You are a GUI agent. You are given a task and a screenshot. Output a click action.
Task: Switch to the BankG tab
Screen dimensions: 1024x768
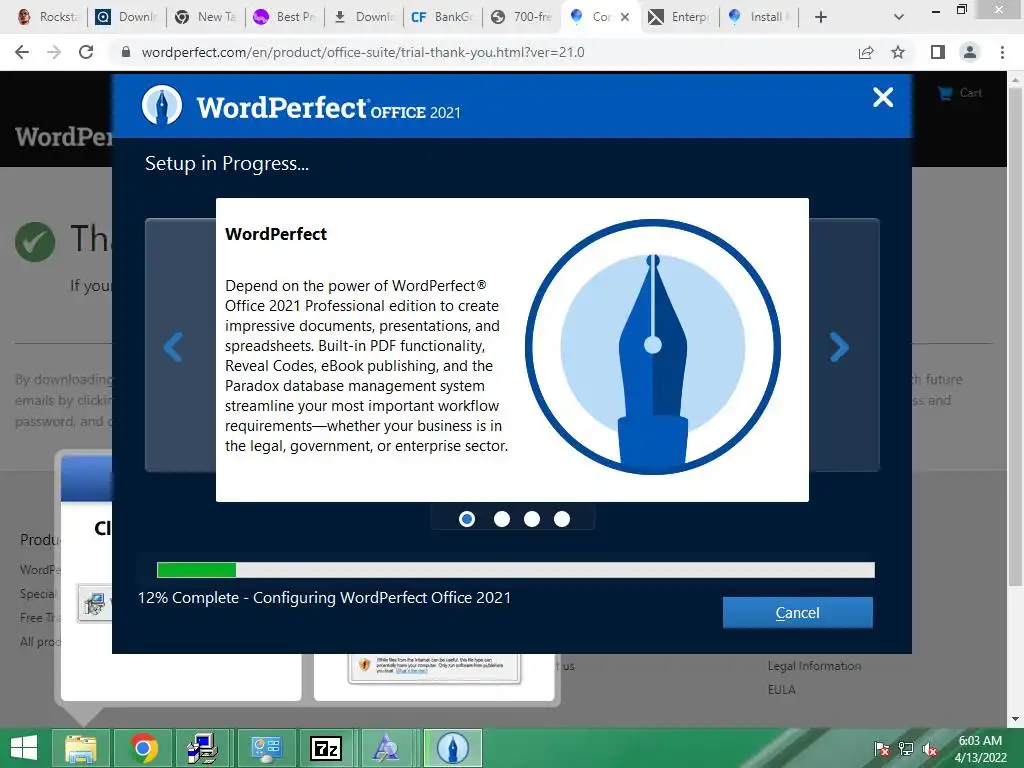(443, 17)
